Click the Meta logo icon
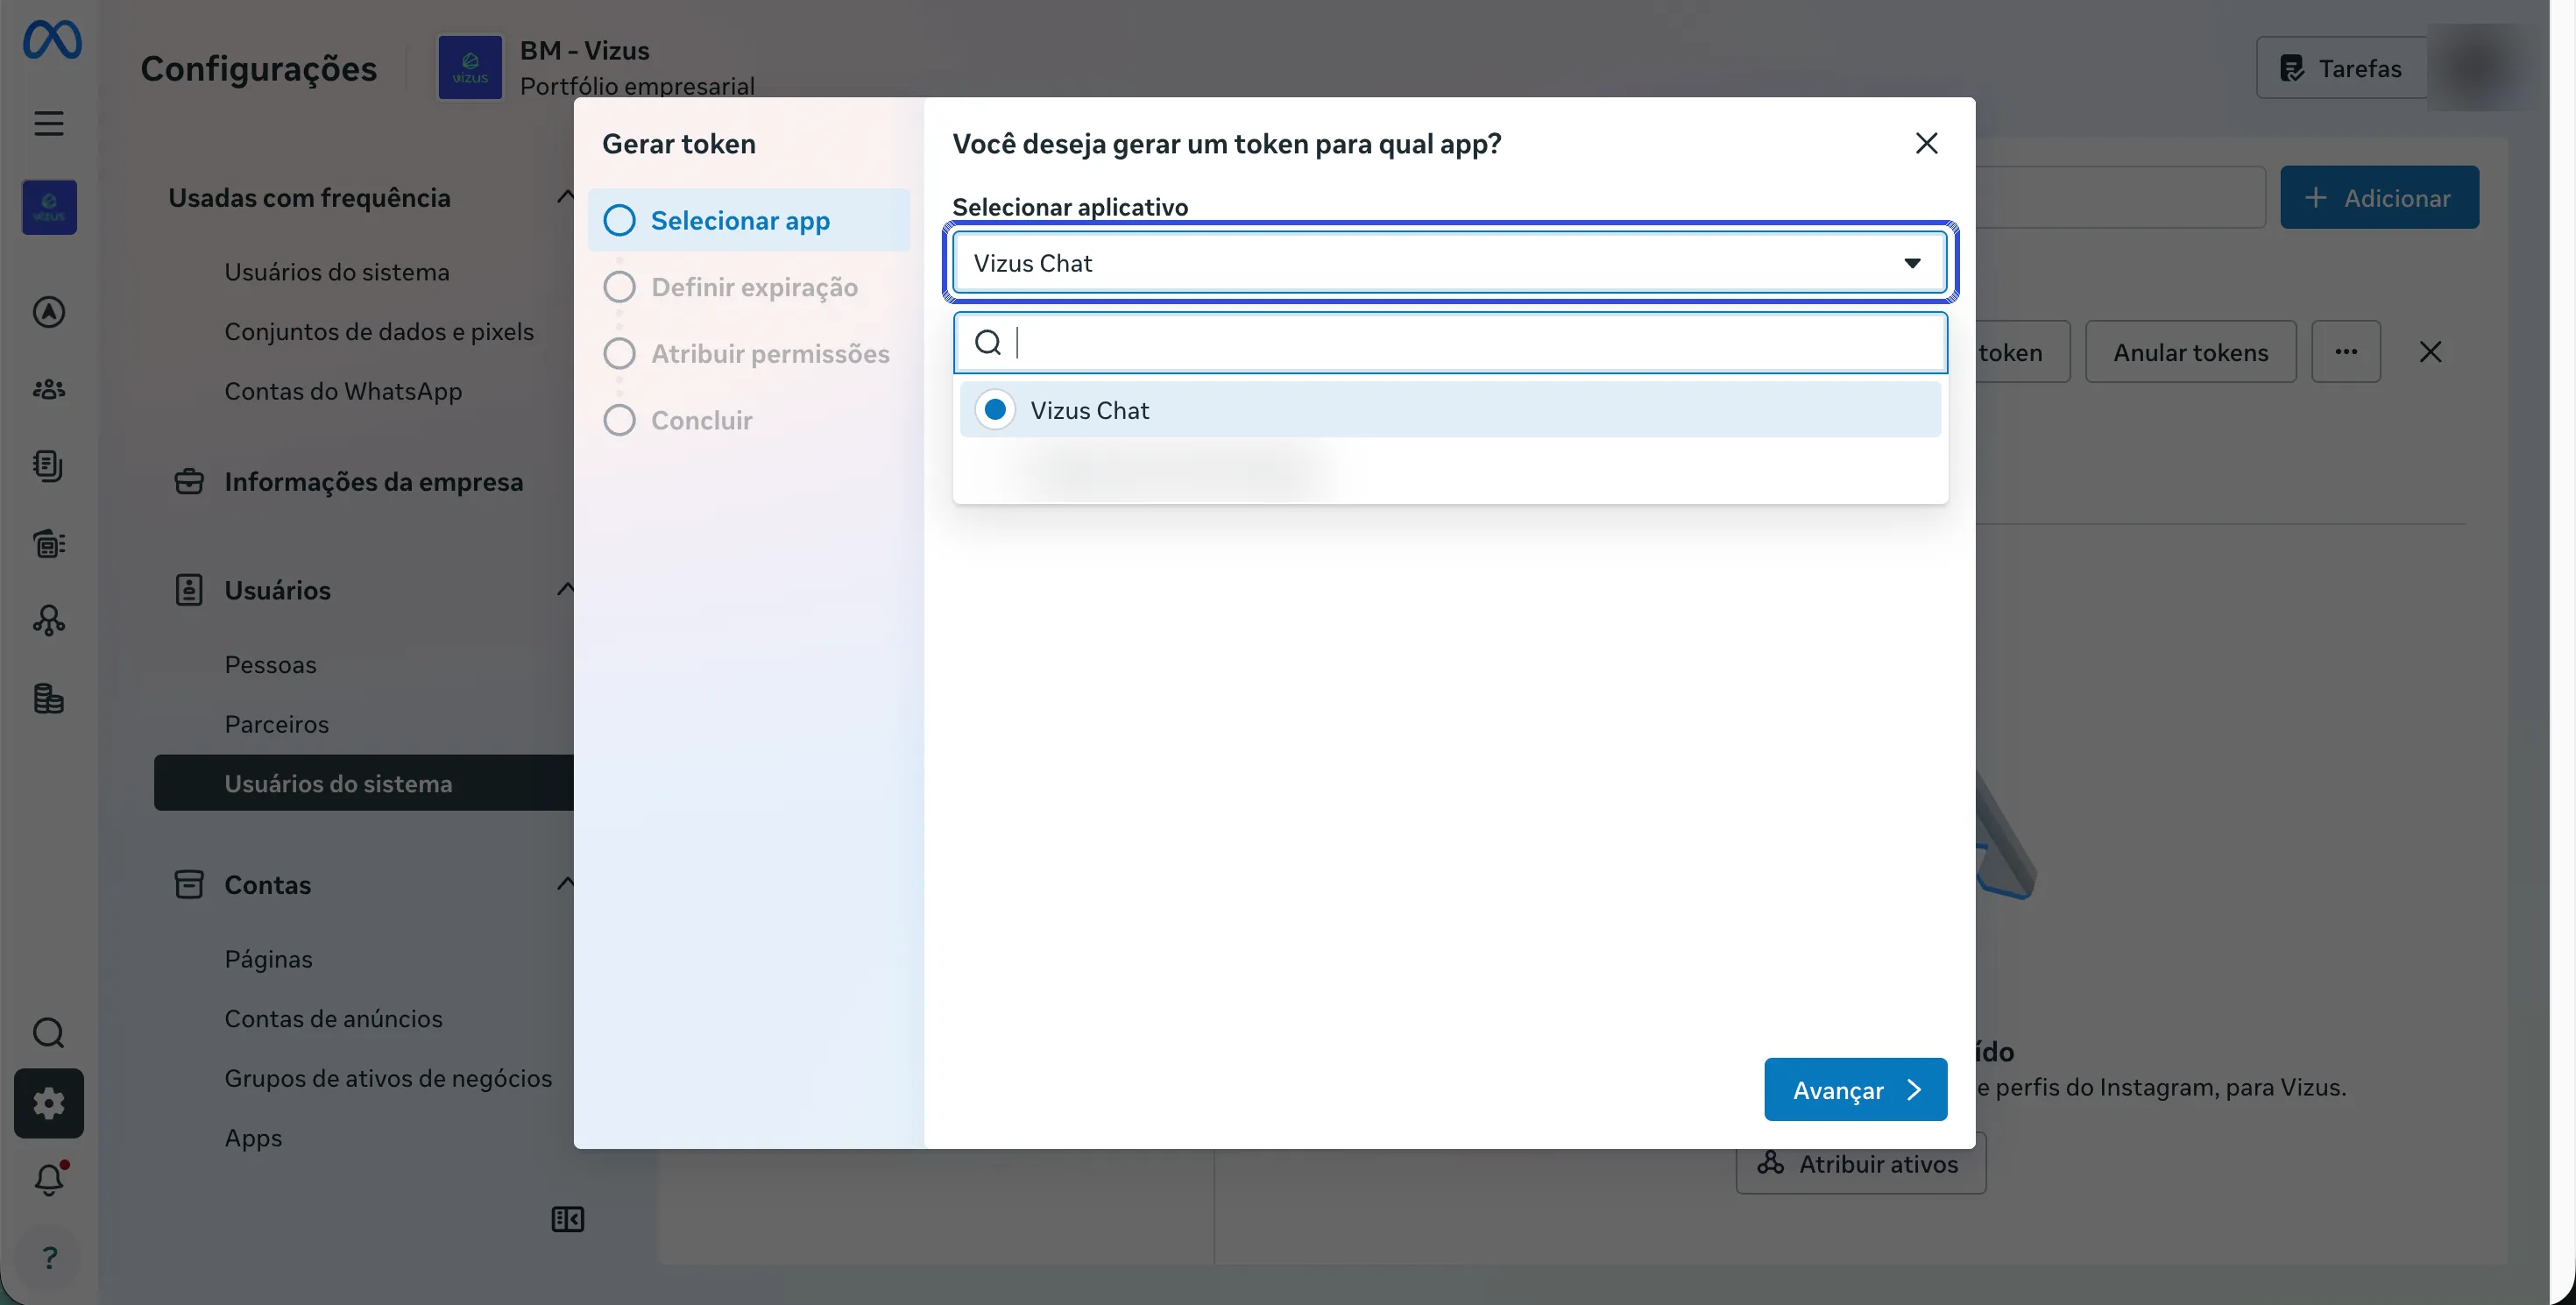This screenshot has width=2576, height=1305. 52,40
